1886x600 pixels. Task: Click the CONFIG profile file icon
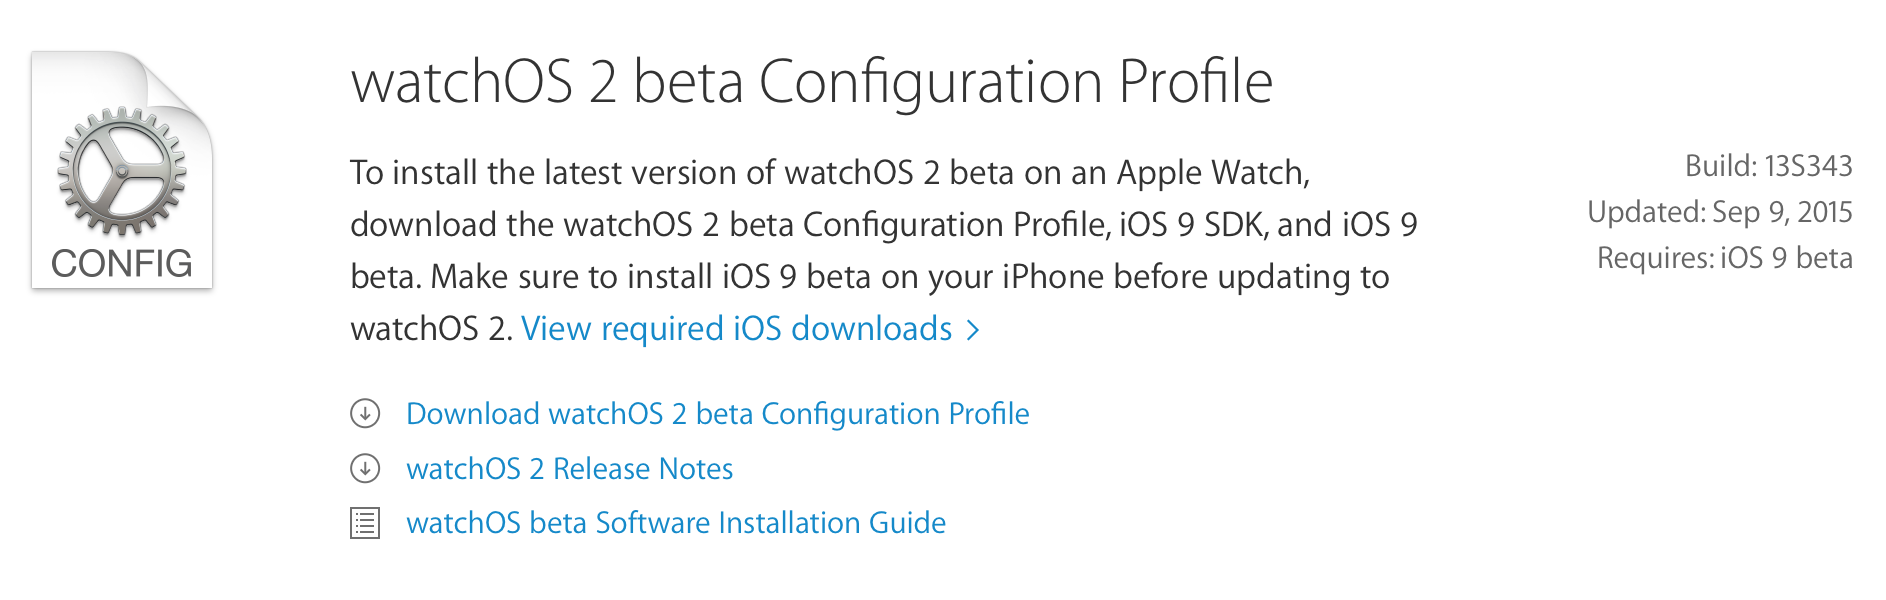[120, 170]
